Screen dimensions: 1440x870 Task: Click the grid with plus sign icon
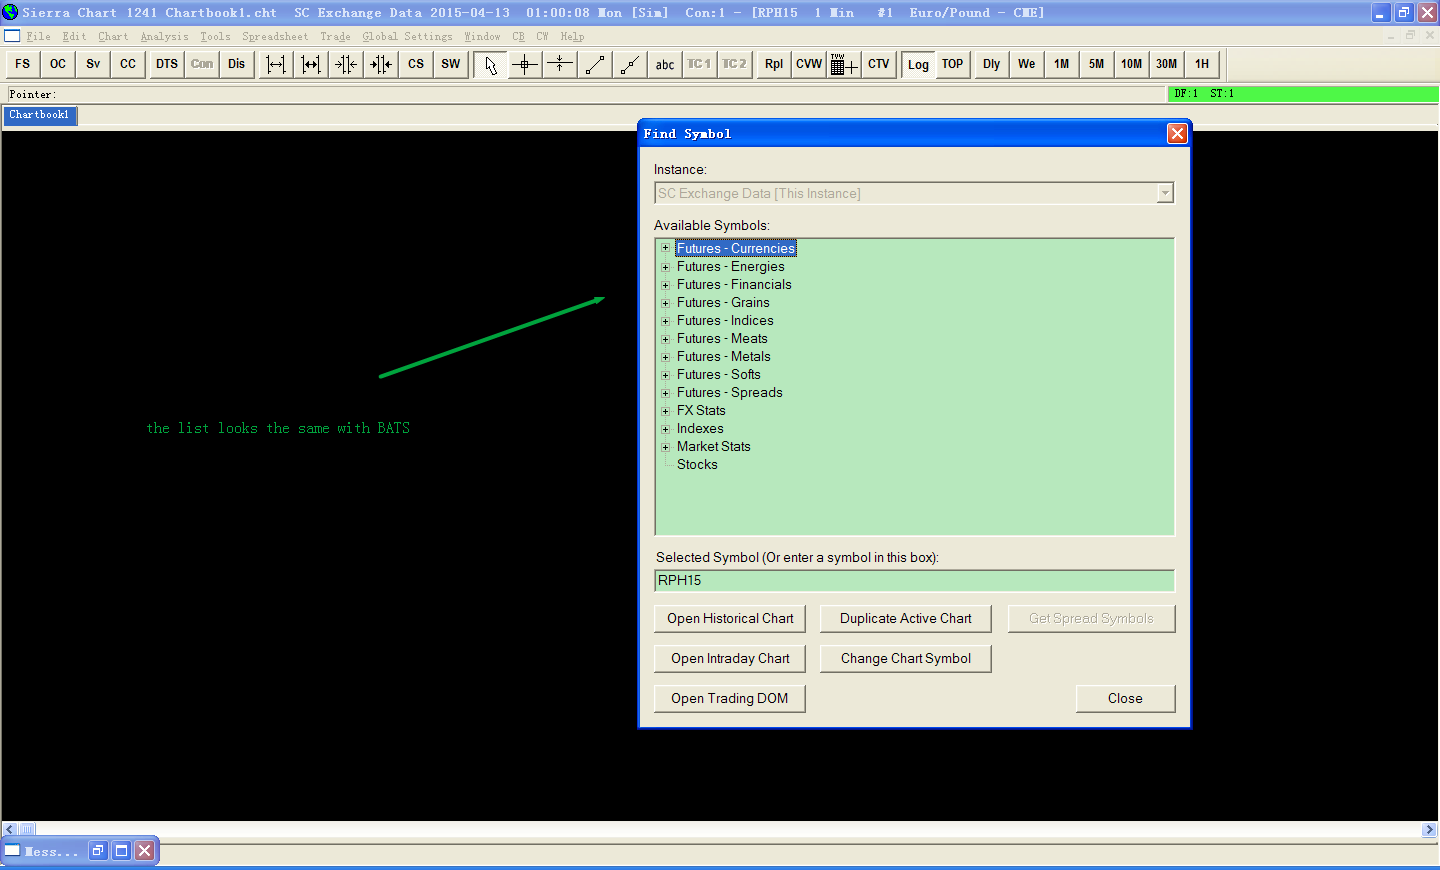point(844,64)
